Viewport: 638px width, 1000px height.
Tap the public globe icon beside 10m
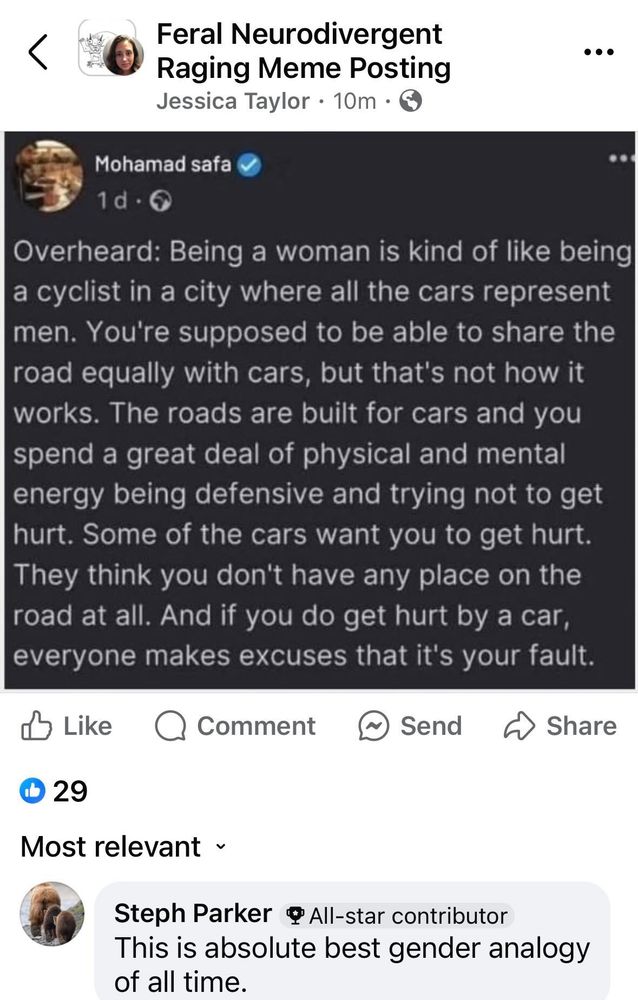(410, 101)
